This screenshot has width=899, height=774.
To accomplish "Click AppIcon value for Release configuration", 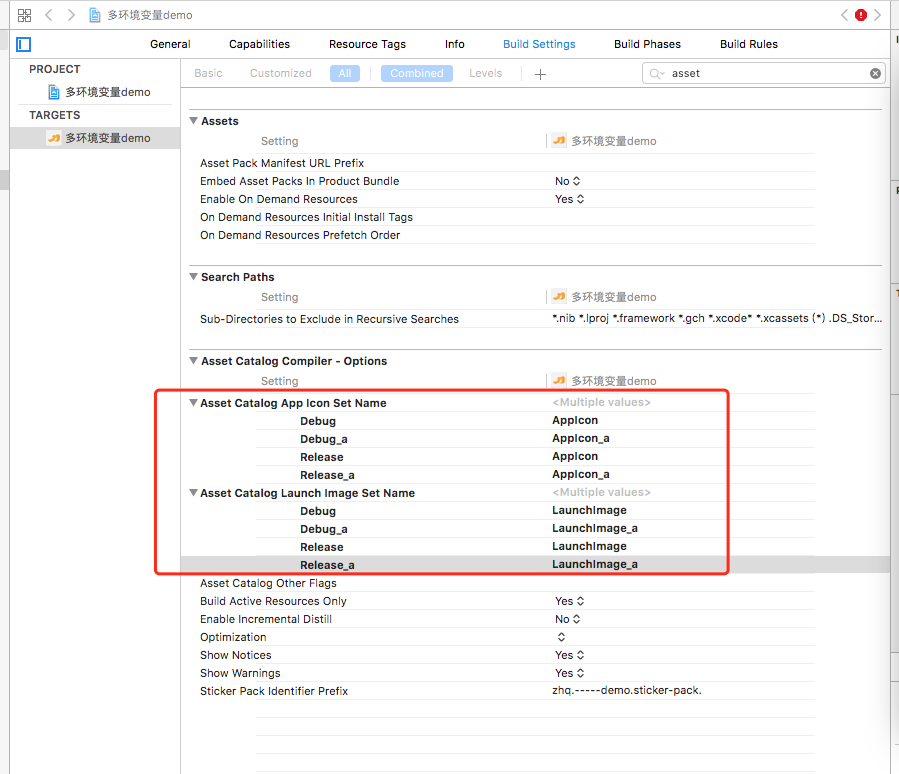I will click(575, 456).
